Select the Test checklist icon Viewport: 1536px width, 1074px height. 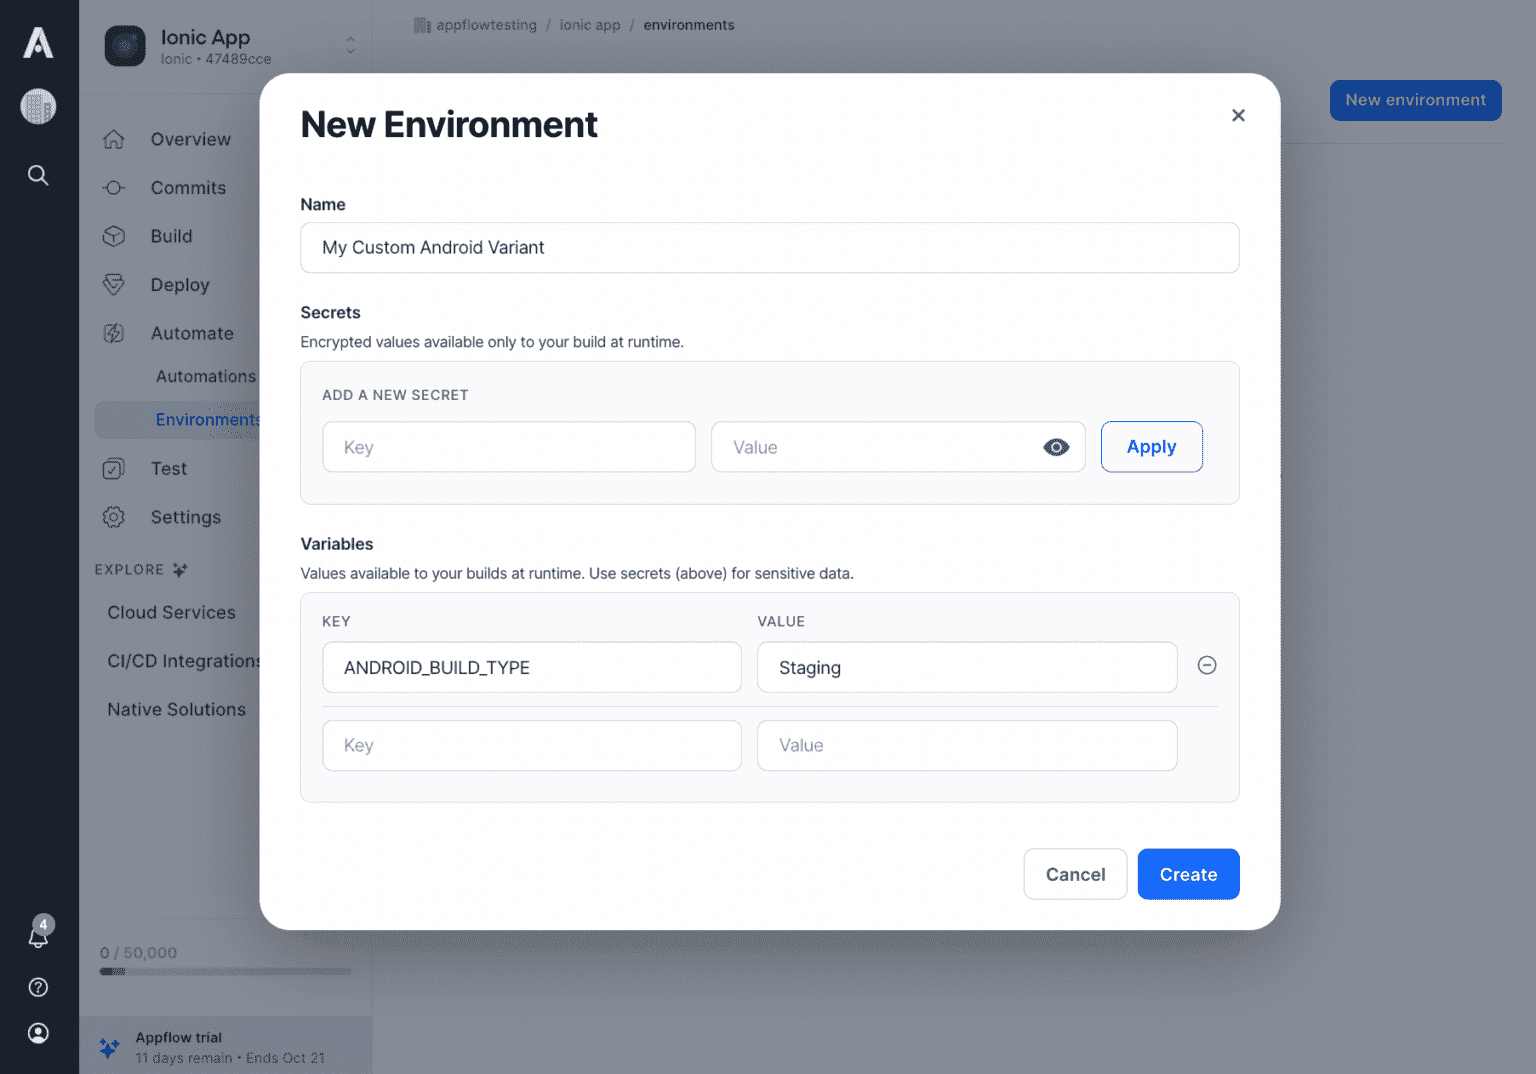point(113,468)
